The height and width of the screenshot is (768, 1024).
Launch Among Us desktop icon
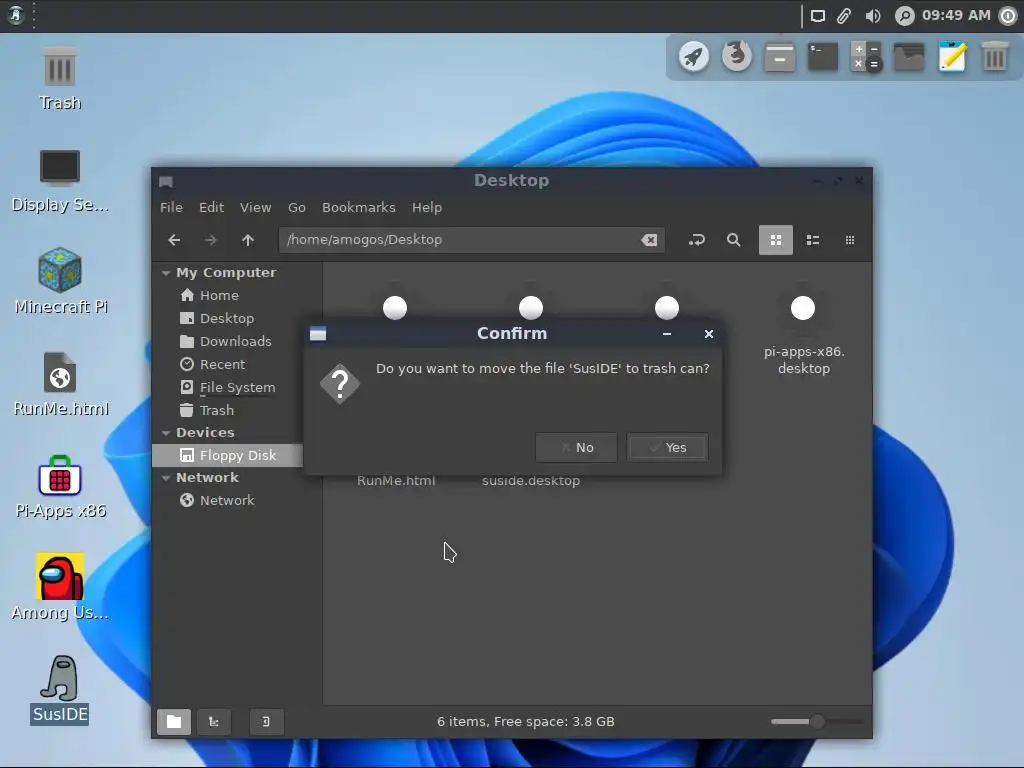click(x=60, y=588)
